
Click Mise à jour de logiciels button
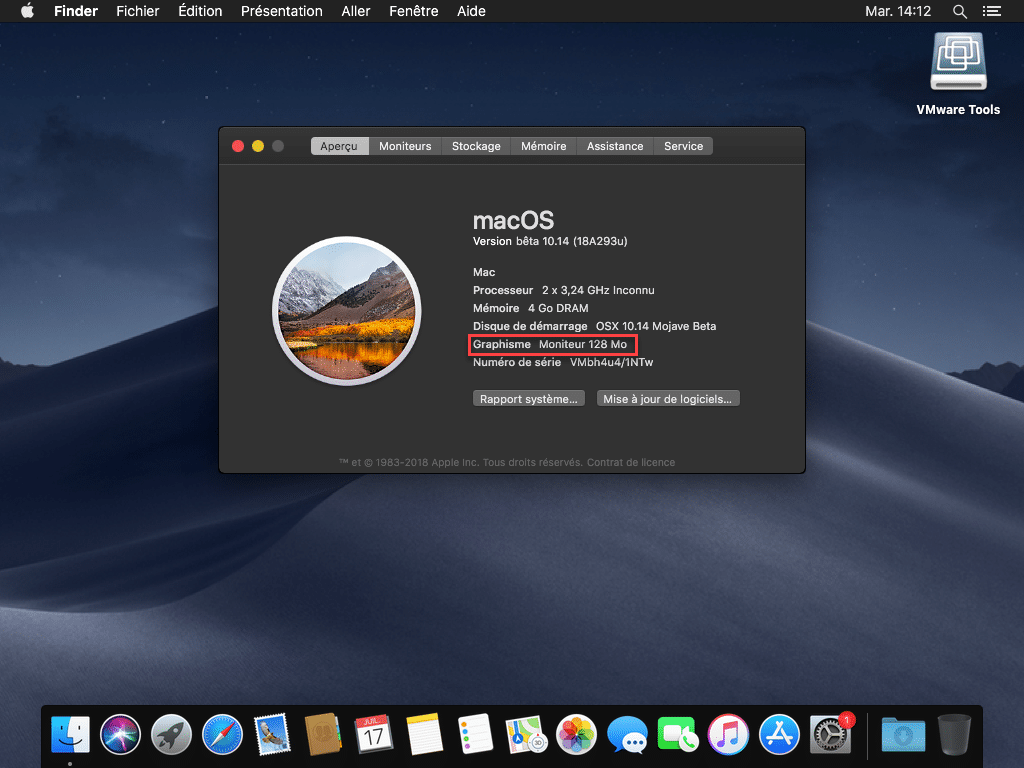[667, 398]
